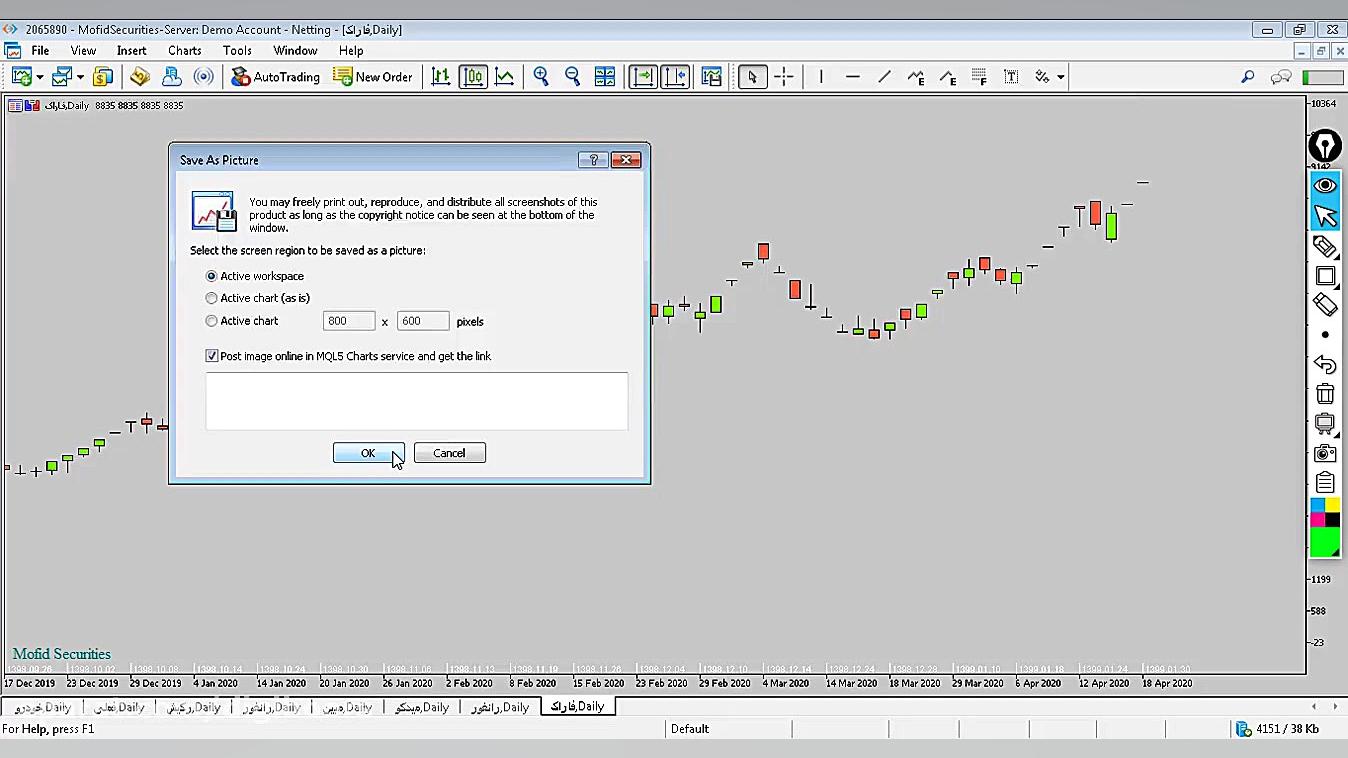1348x758 pixels.
Task: Click the Zoom In magnifier icon
Action: (x=541, y=77)
